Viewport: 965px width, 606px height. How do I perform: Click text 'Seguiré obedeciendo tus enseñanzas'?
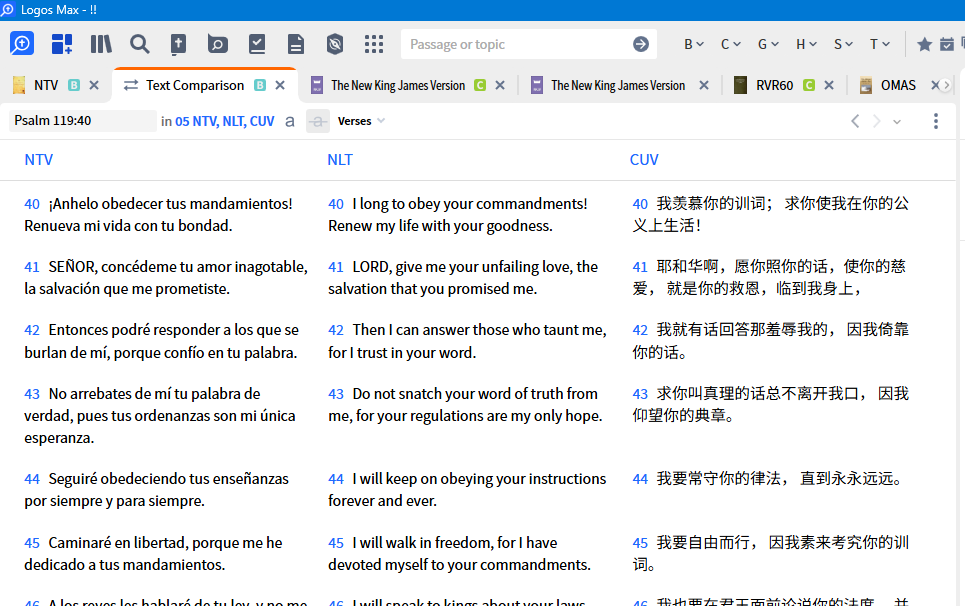point(169,479)
